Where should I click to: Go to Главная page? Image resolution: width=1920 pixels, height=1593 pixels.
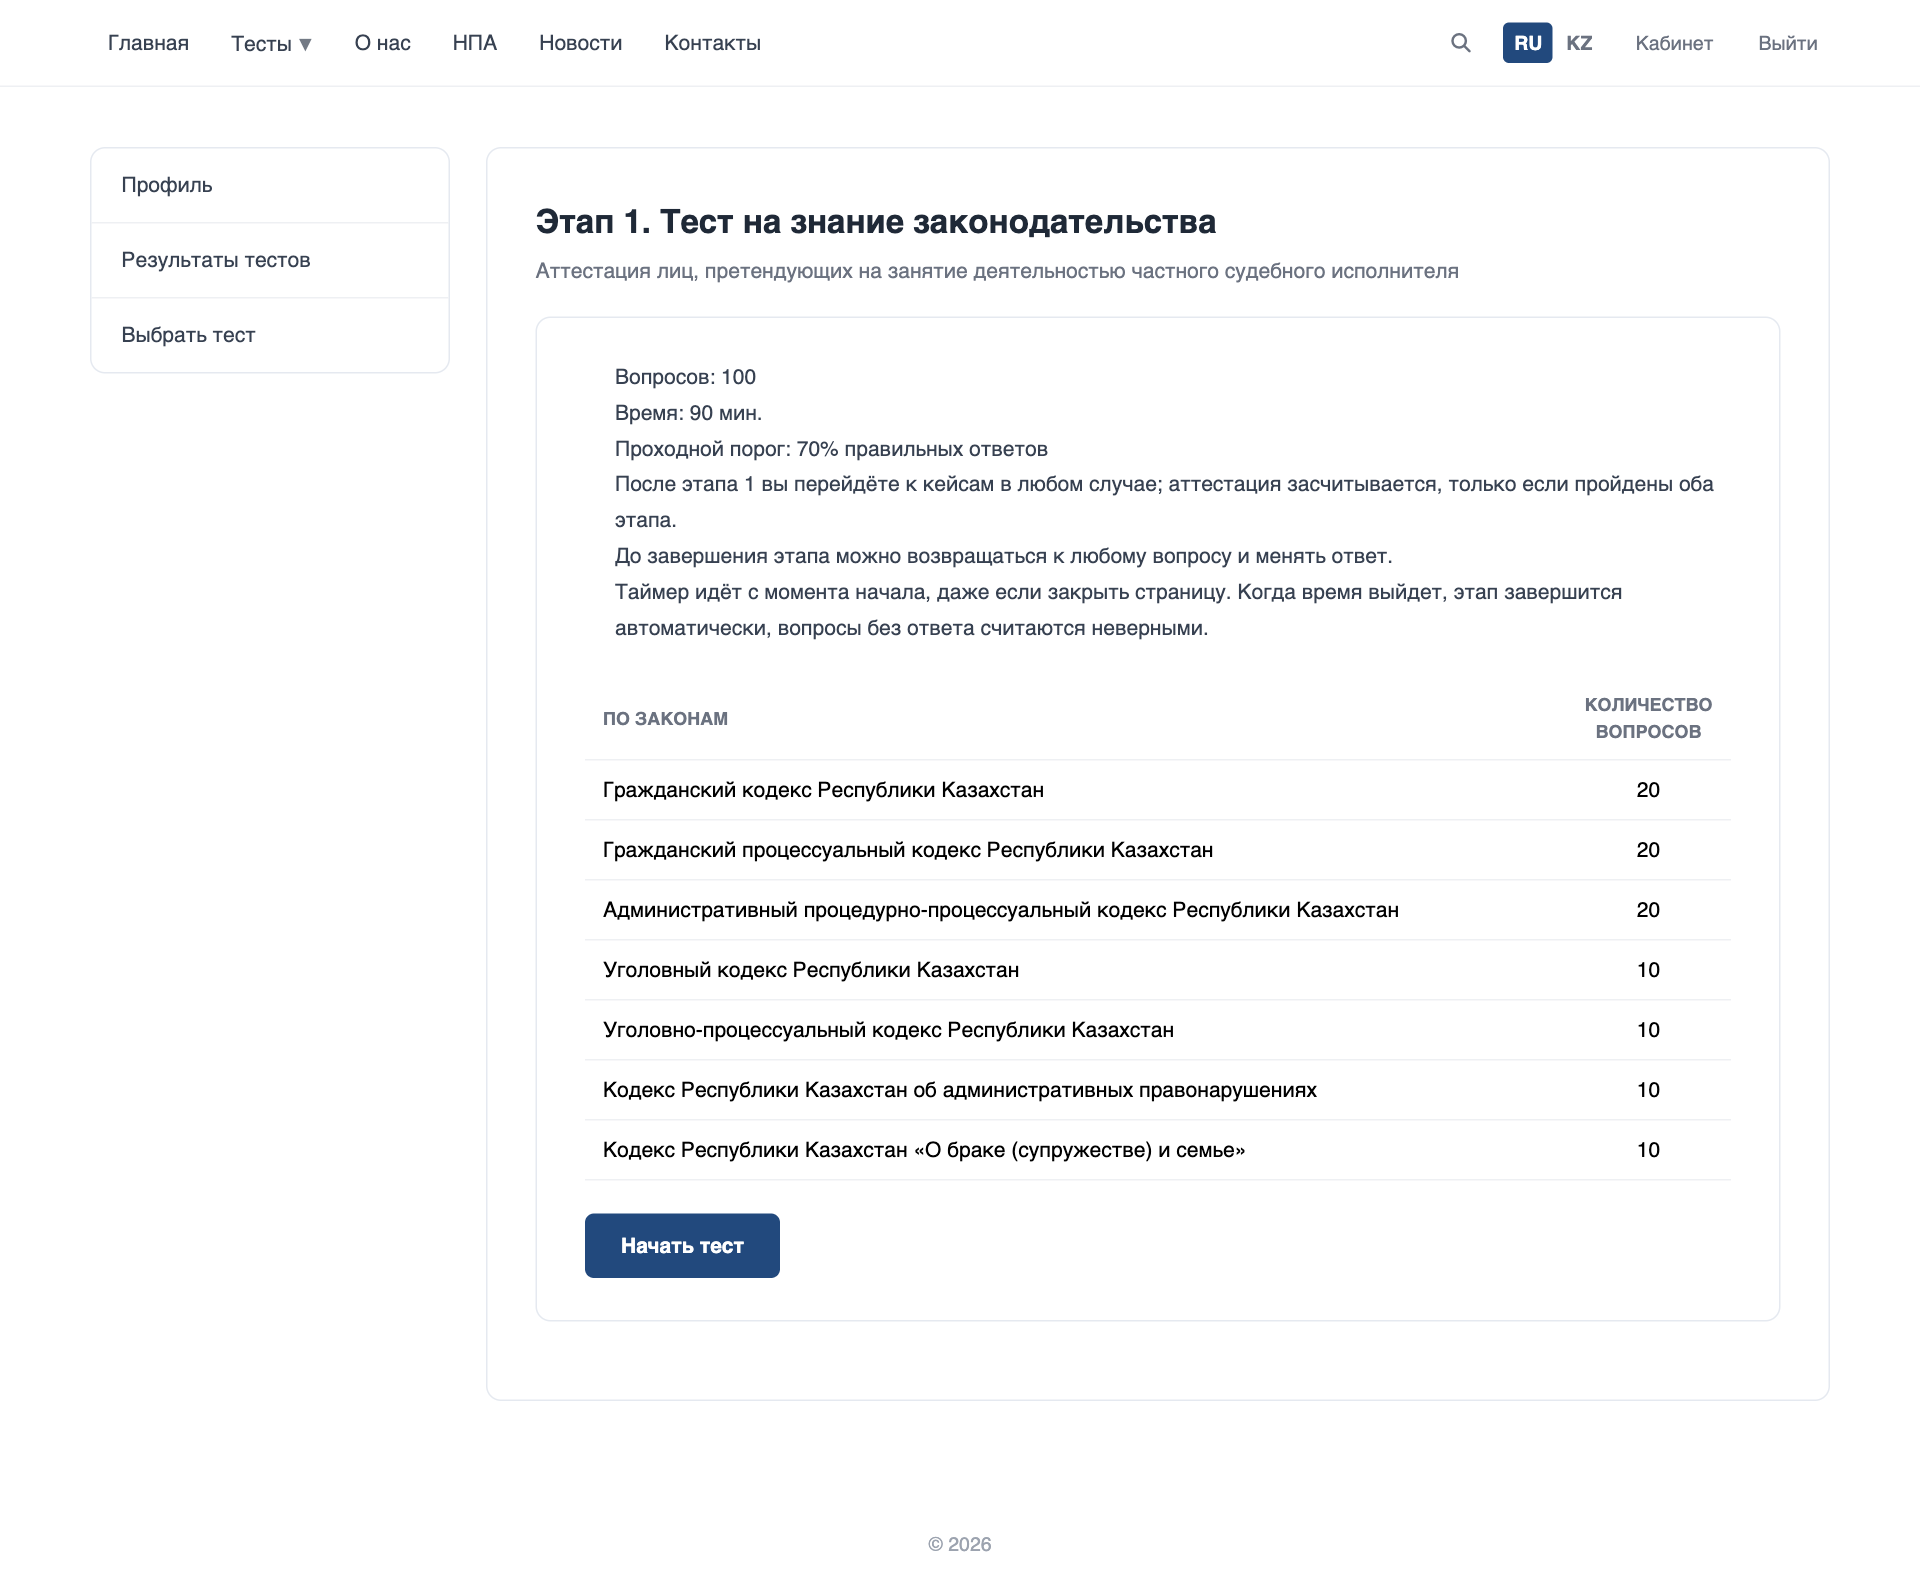point(148,43)
